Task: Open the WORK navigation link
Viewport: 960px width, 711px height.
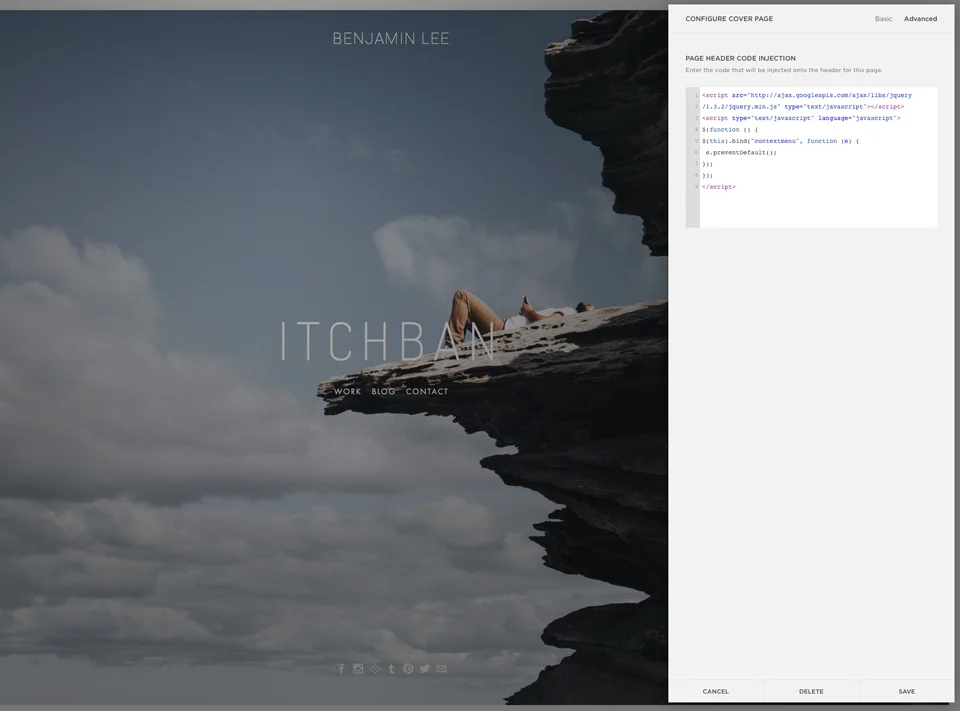Action: point(347,391)
